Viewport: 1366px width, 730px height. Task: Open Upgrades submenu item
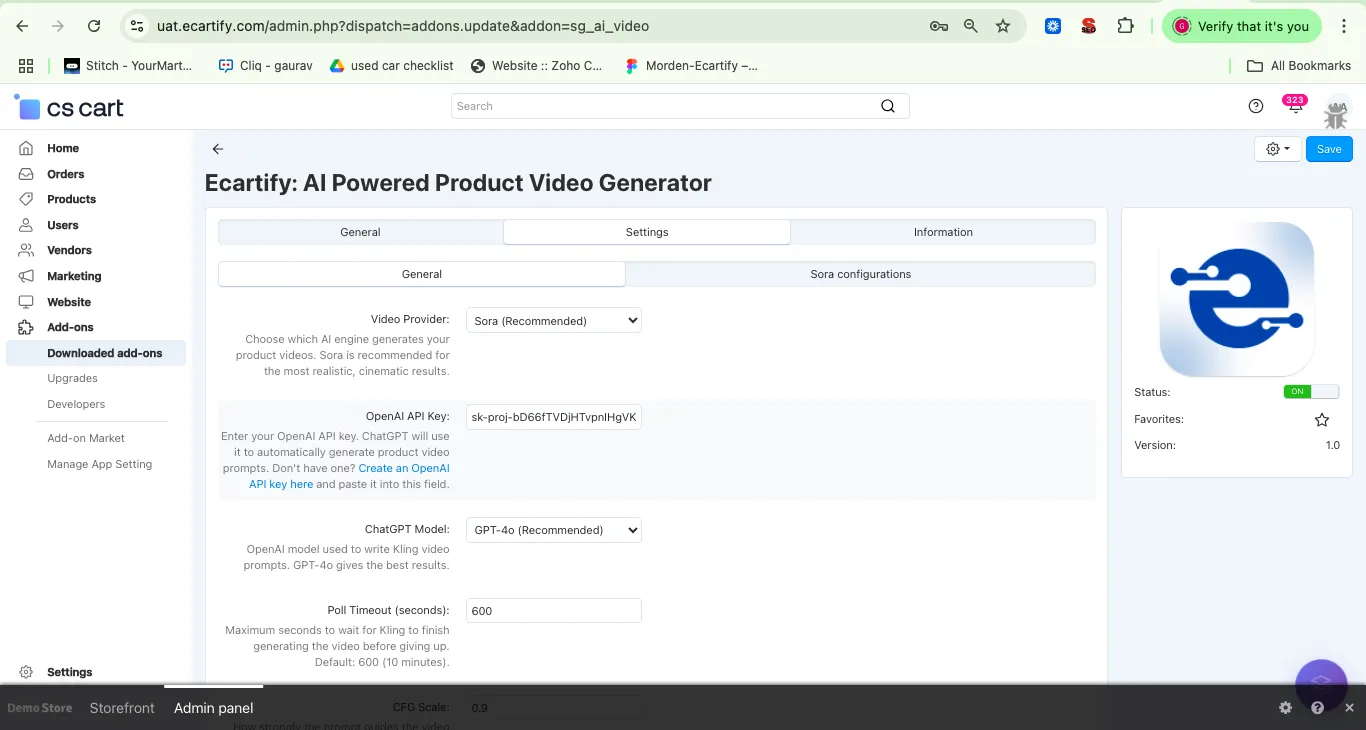point(72,378)
